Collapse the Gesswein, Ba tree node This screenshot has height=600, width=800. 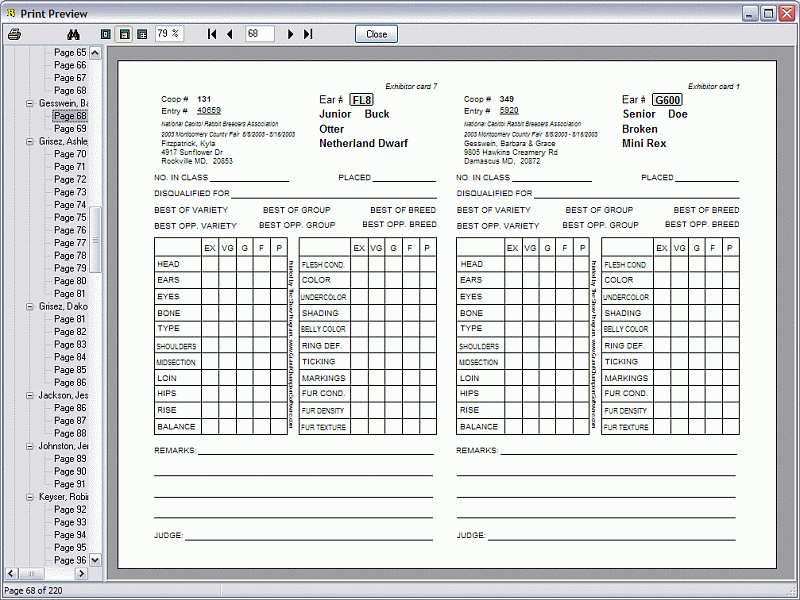[x=30, y=103]
